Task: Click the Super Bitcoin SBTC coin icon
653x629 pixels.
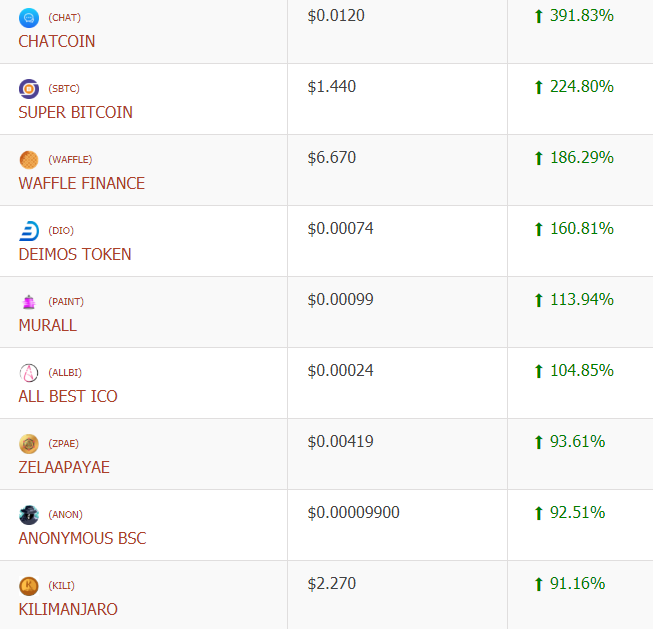Action: tap(29, 89)
